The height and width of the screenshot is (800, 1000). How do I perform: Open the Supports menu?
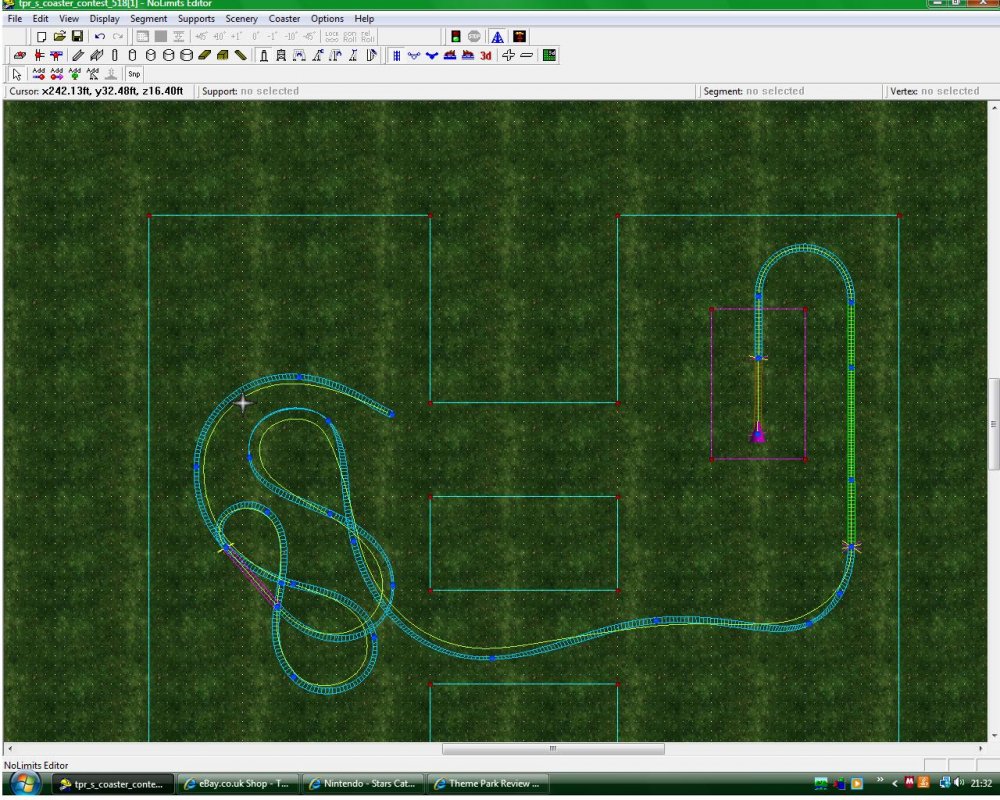(196, 18)
